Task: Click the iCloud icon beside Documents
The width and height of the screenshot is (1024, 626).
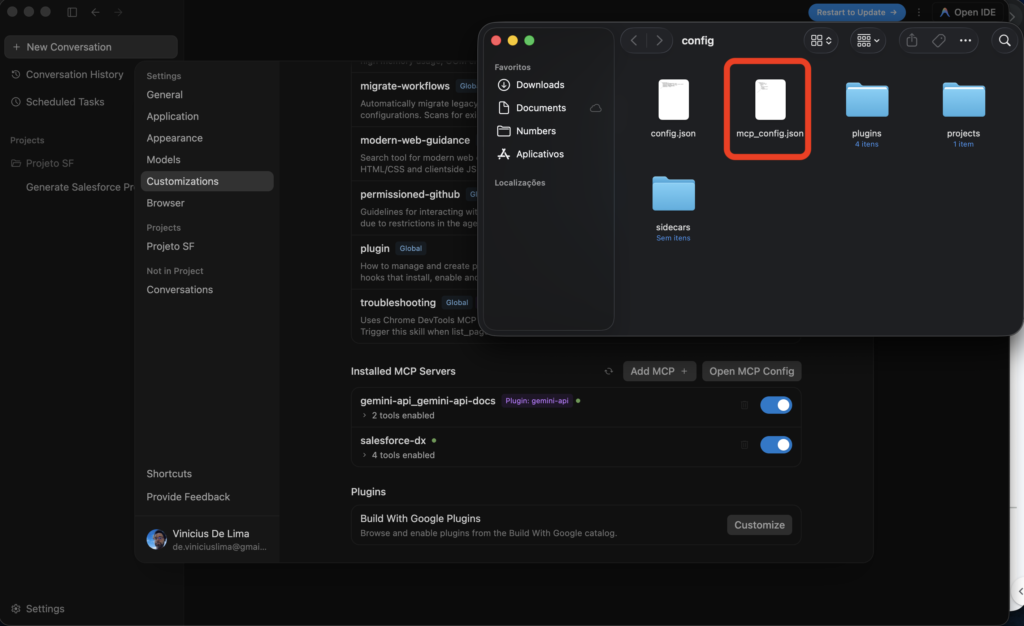Action: pyautogui.click(x=596, y=108)
